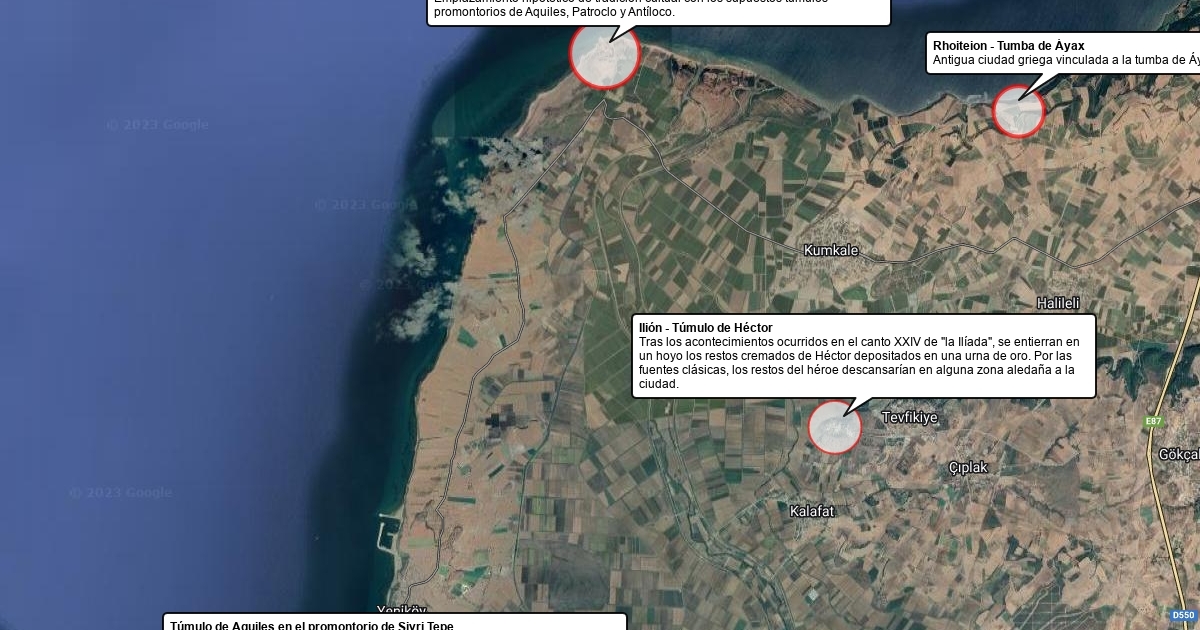Image resolution: width=1200 pixels, height=630 pixels.
Task: Click the top popup mentioning Aquiles, Patroclo y Antíloco
Action: click(x=657, y=11)
